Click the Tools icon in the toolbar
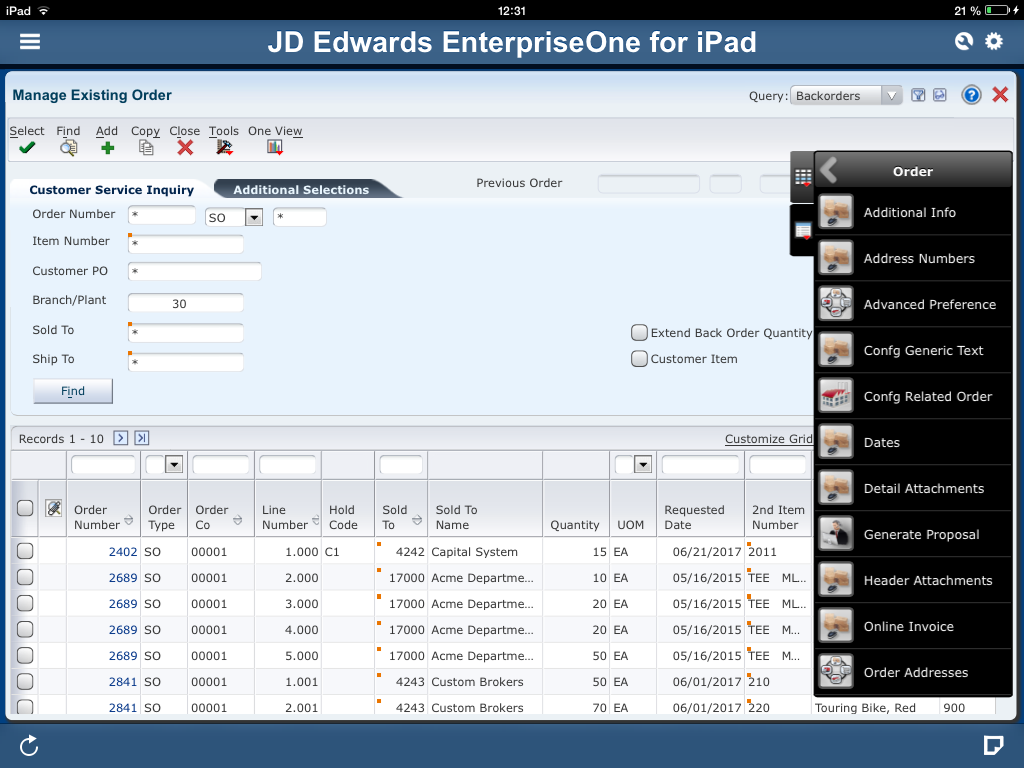 (222, 144)
